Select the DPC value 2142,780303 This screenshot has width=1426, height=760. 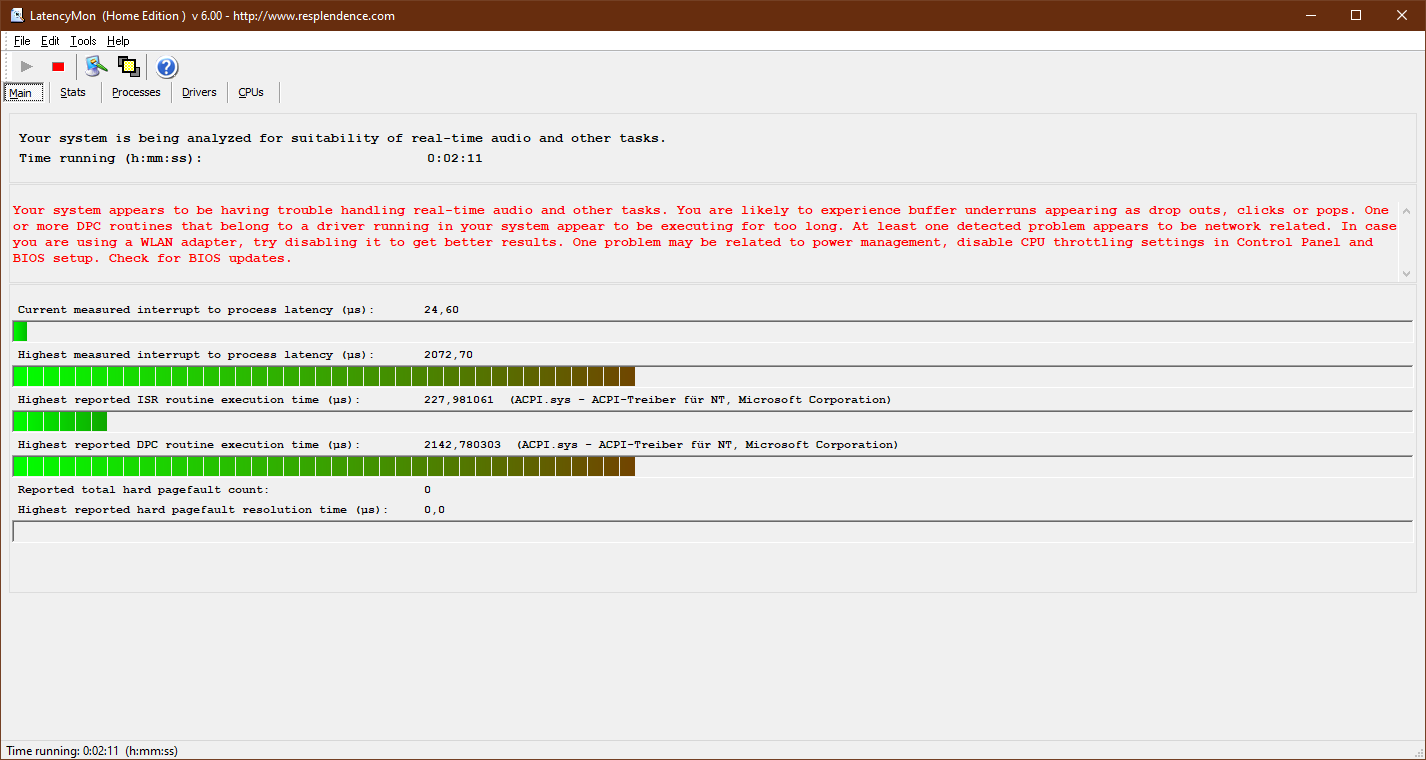463,445
